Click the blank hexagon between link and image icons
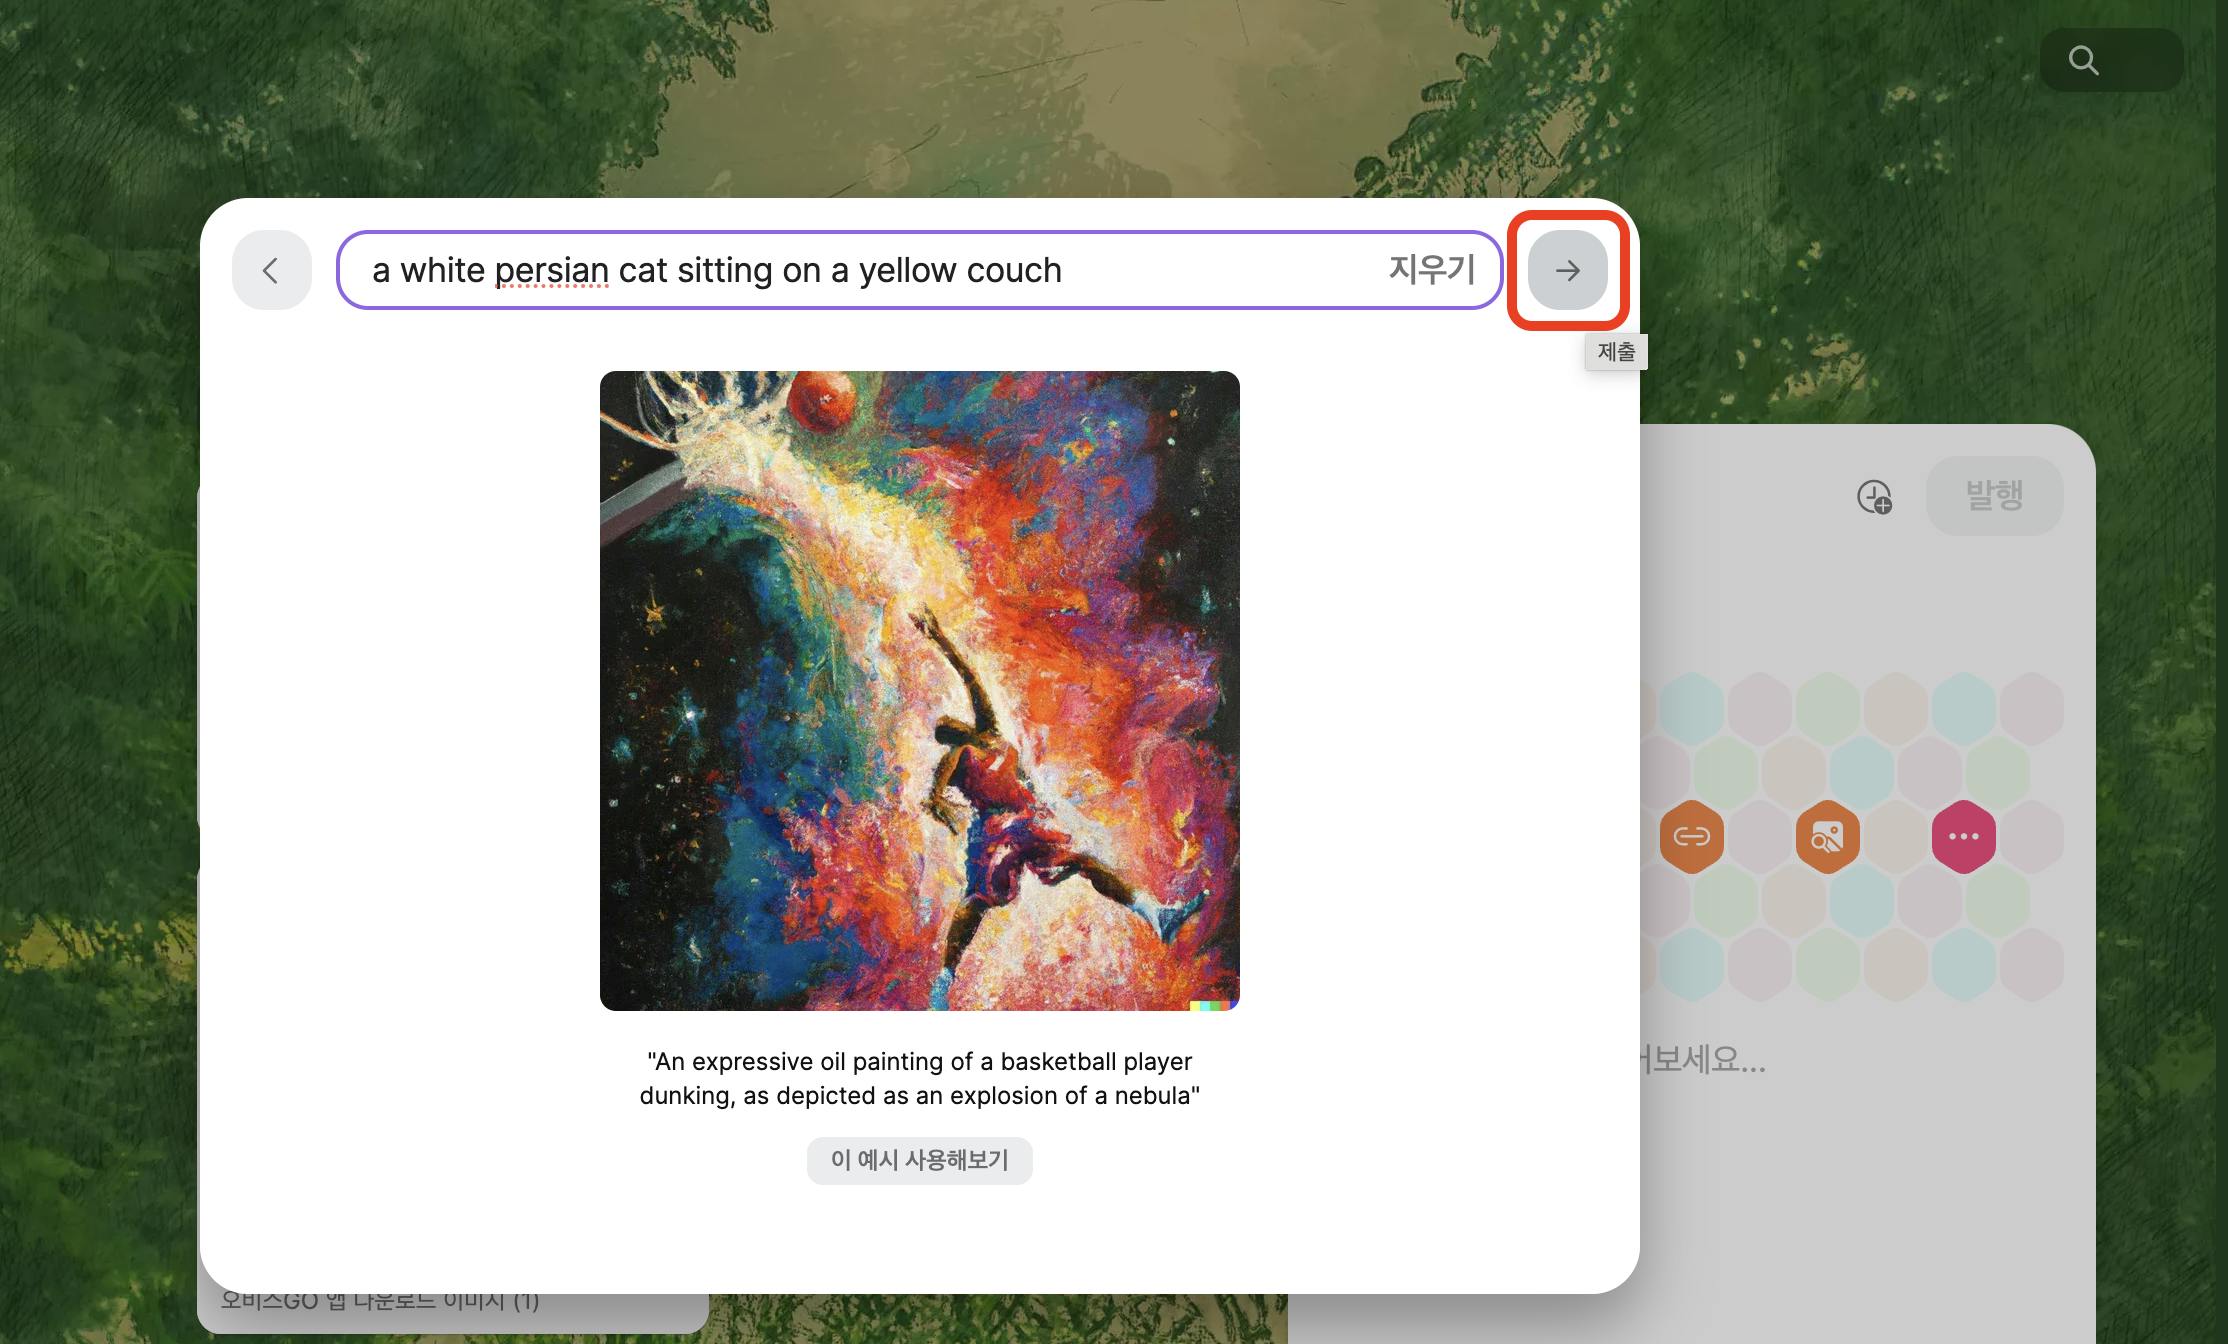Screen dimensions: 2228x1344 [x=1759, y=836]
